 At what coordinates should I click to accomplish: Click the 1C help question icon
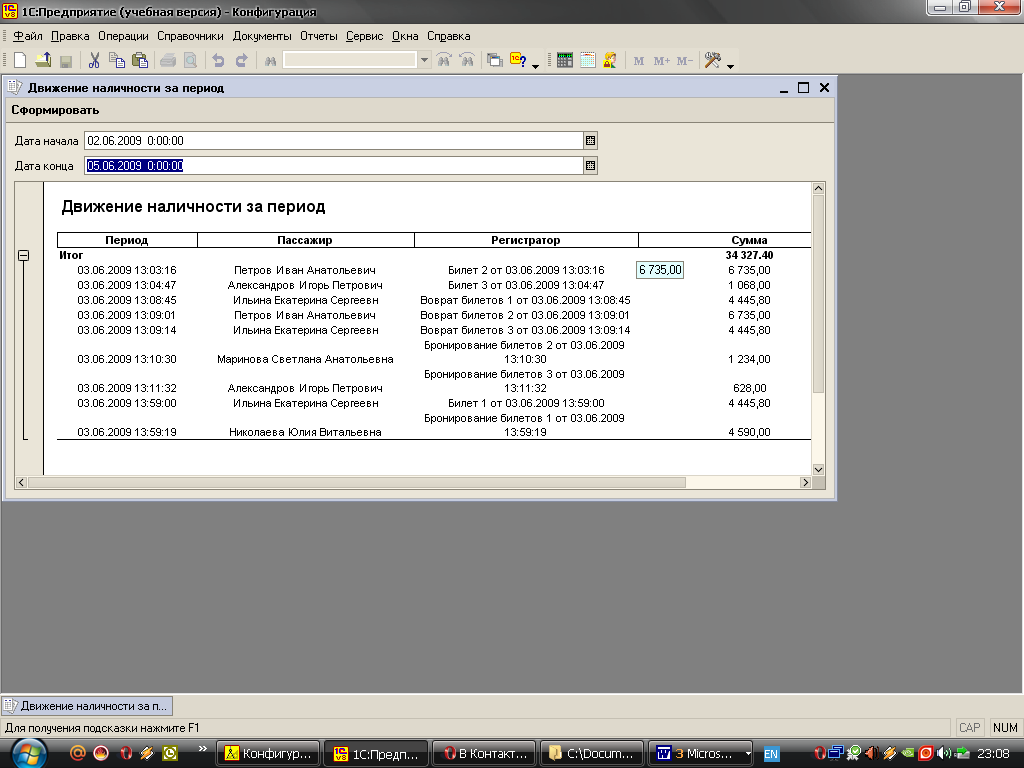pyautogui.click(x=518, y=60)
